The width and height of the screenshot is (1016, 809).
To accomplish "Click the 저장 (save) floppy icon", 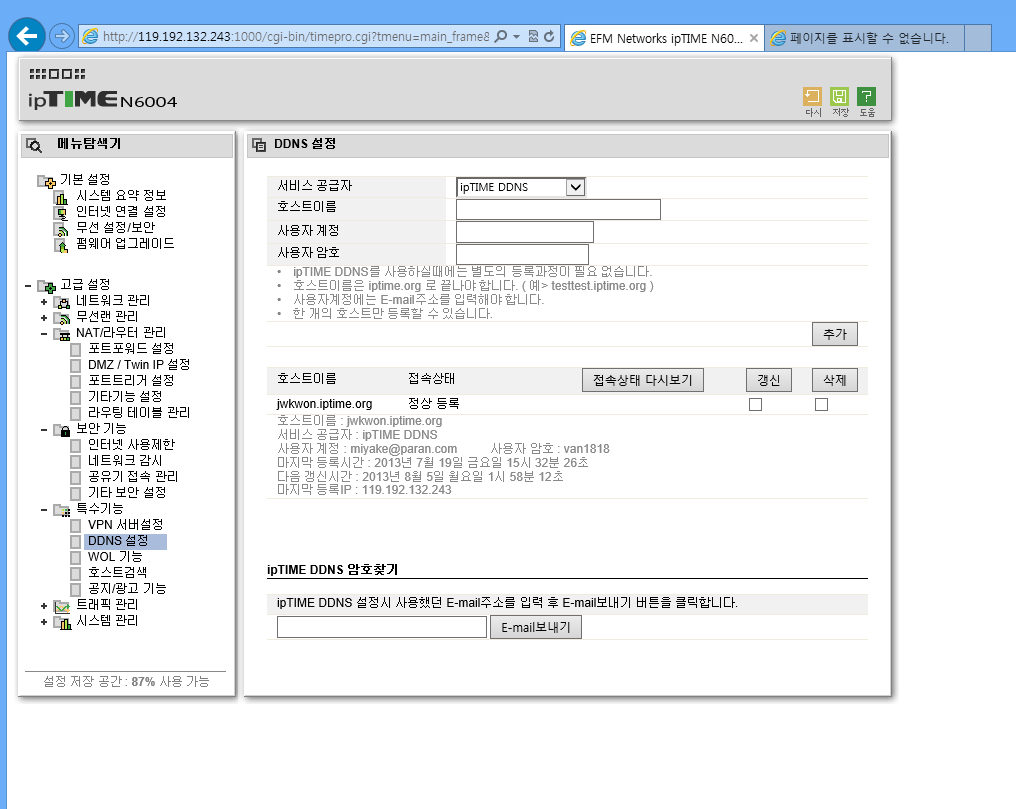I will [839, 97].
